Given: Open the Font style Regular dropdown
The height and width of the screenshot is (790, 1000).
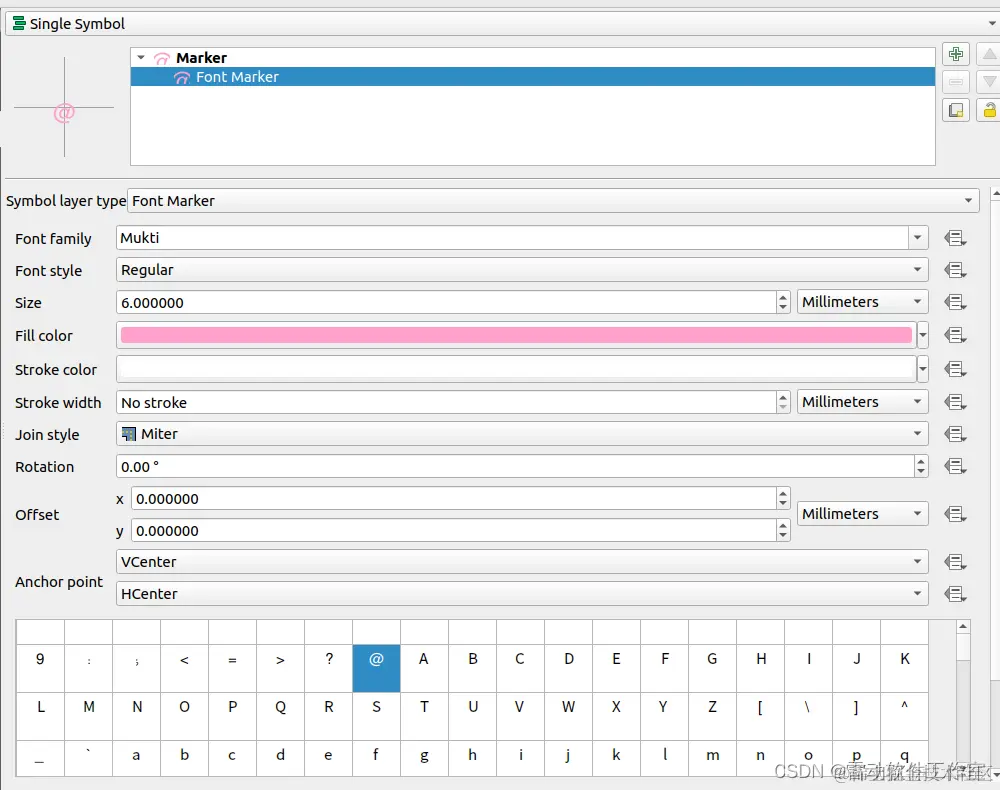Looking at the screenshot, I should (522, 270).
